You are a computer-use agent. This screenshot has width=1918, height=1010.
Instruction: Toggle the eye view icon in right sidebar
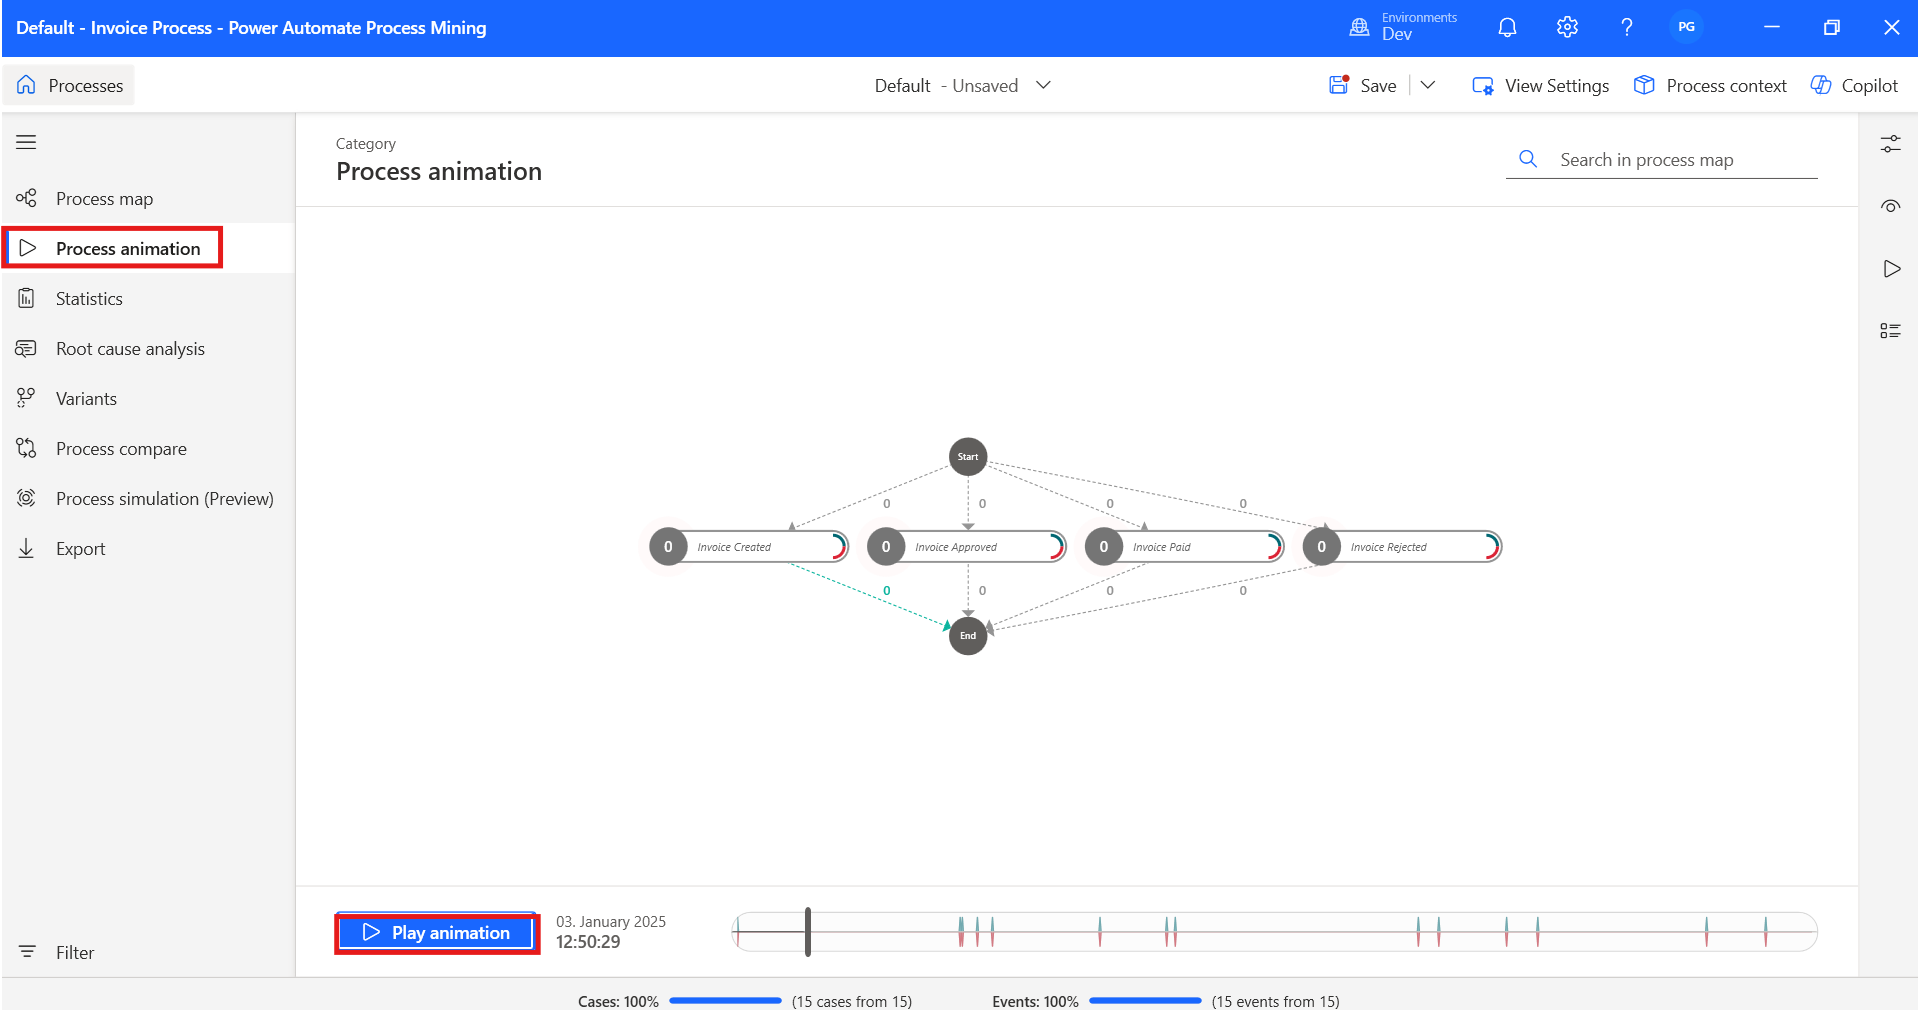1890,207
